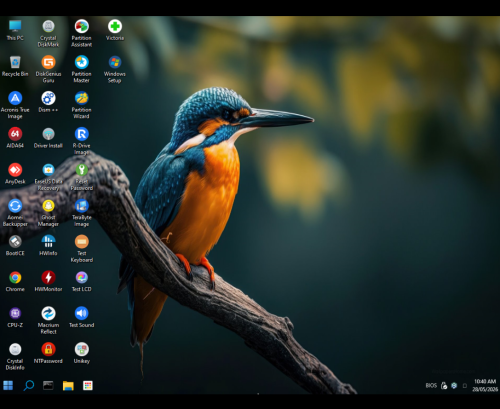
Task: Select the Windows Setup shortcut
Action: click(x=115, y=69)
